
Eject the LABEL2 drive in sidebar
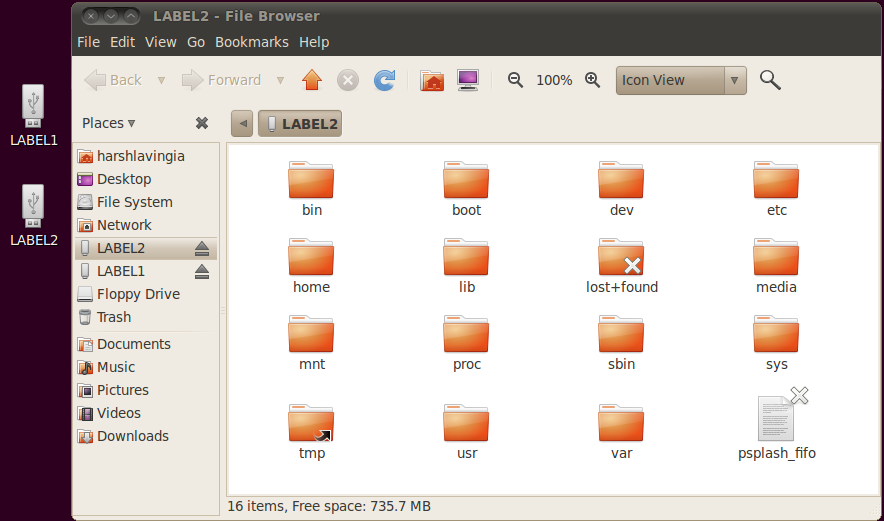(x=202, y=248)
